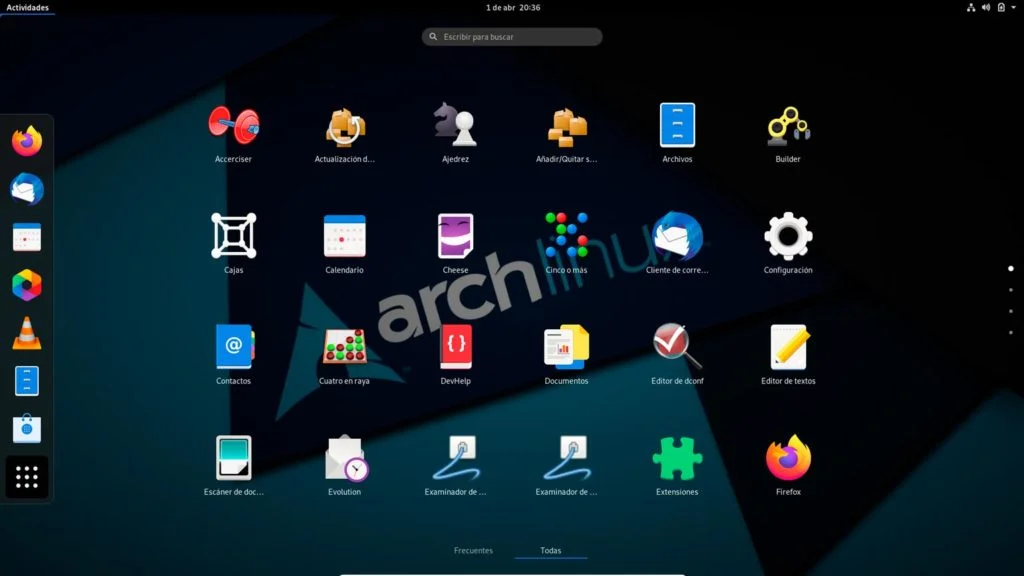This screenshot has height=576, width=1024.
Task: Open system menu dropdown arrow
Action: (1014, 8)
